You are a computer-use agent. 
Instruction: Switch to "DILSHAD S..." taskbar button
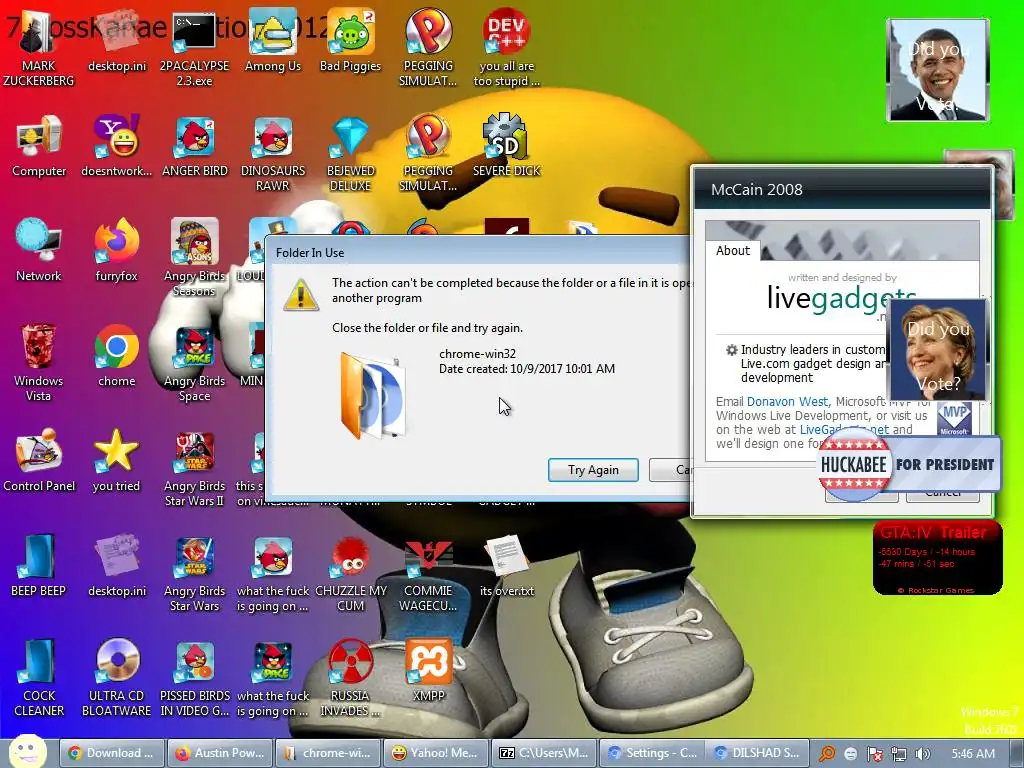[x=758, y=753]
